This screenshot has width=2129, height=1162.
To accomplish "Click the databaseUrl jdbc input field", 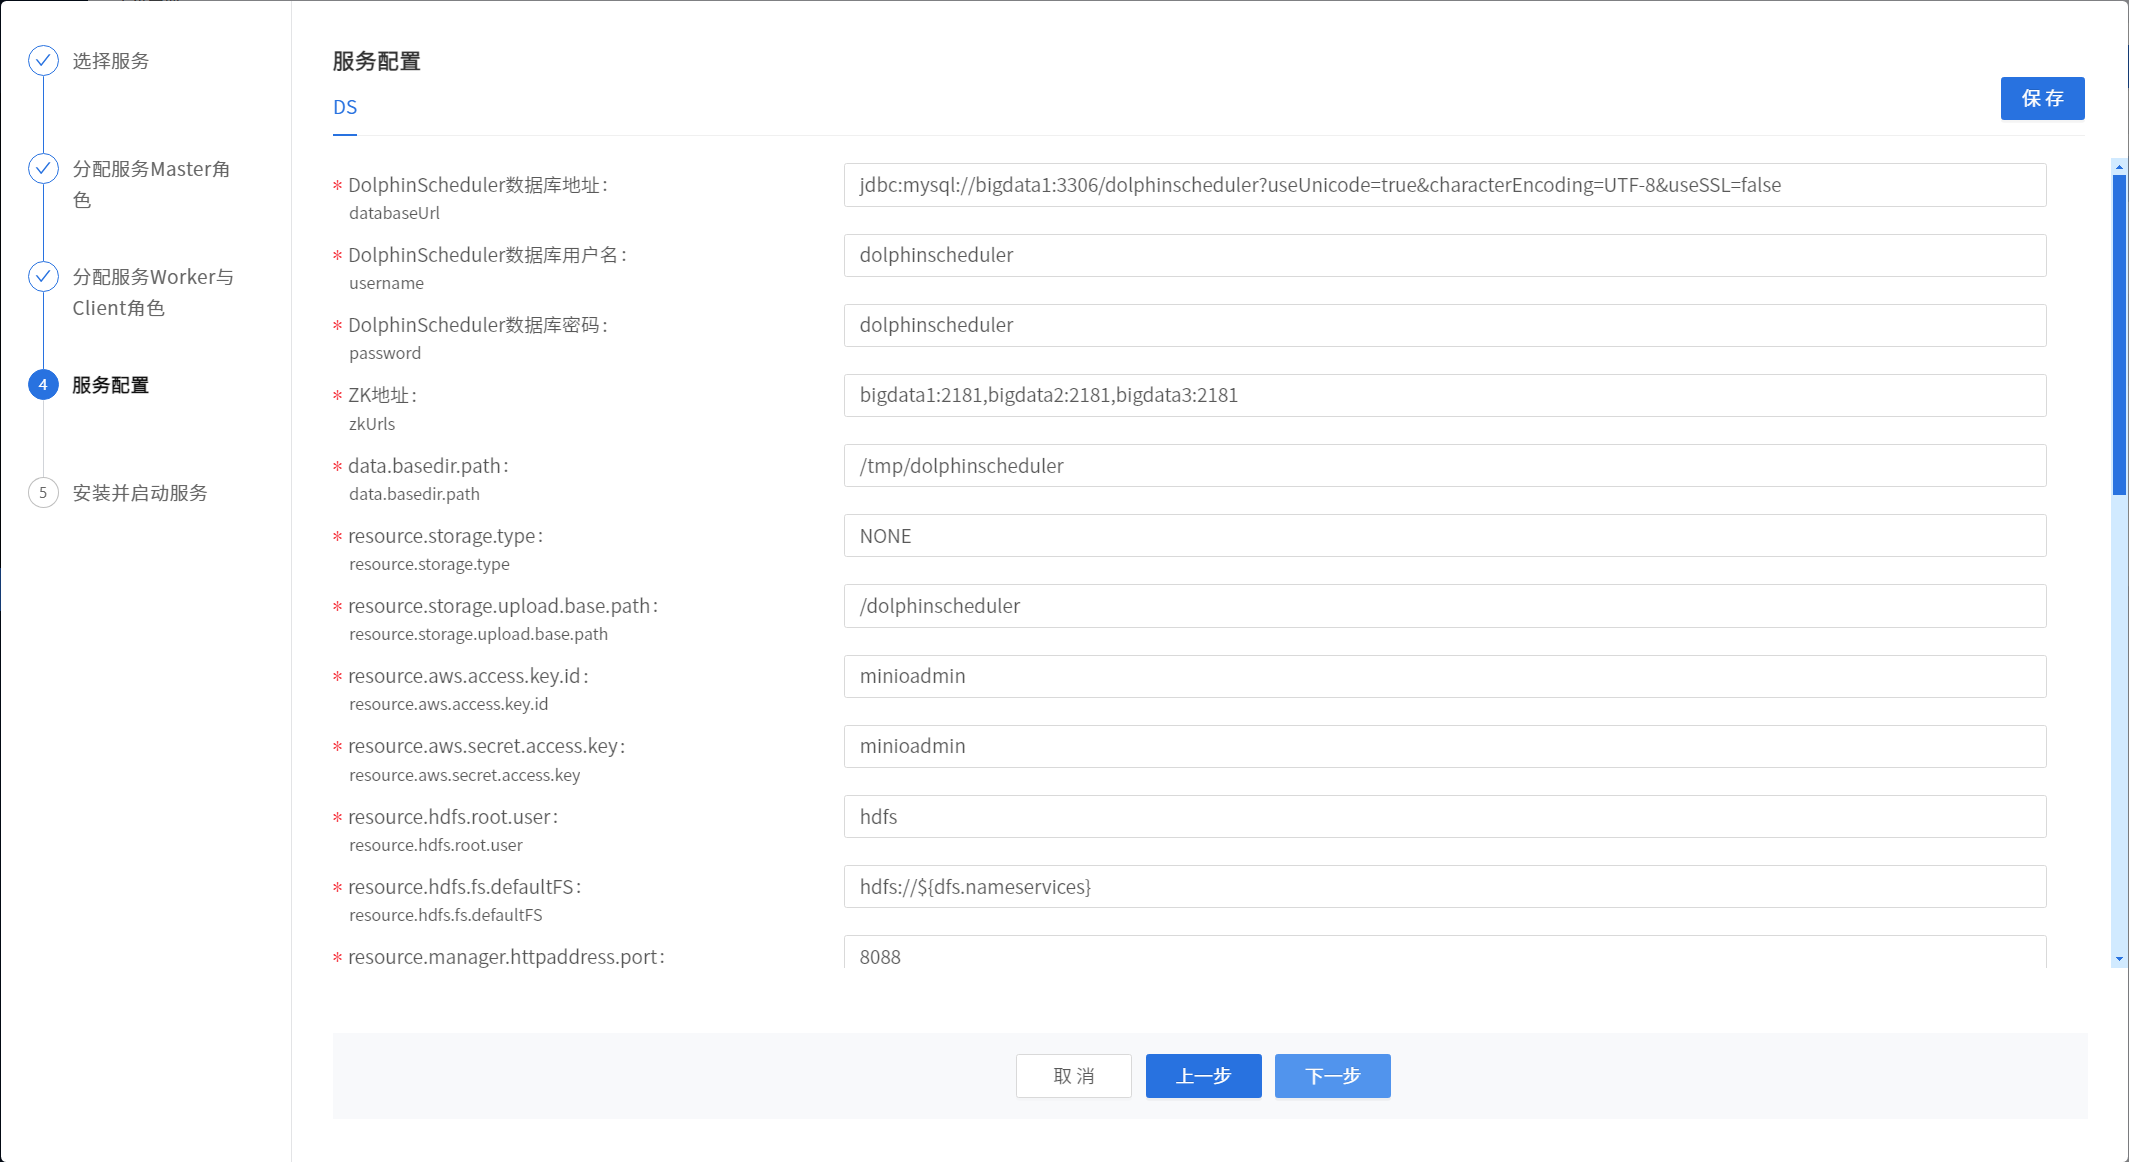I will pyautogui.click(x=1444, y=185).
